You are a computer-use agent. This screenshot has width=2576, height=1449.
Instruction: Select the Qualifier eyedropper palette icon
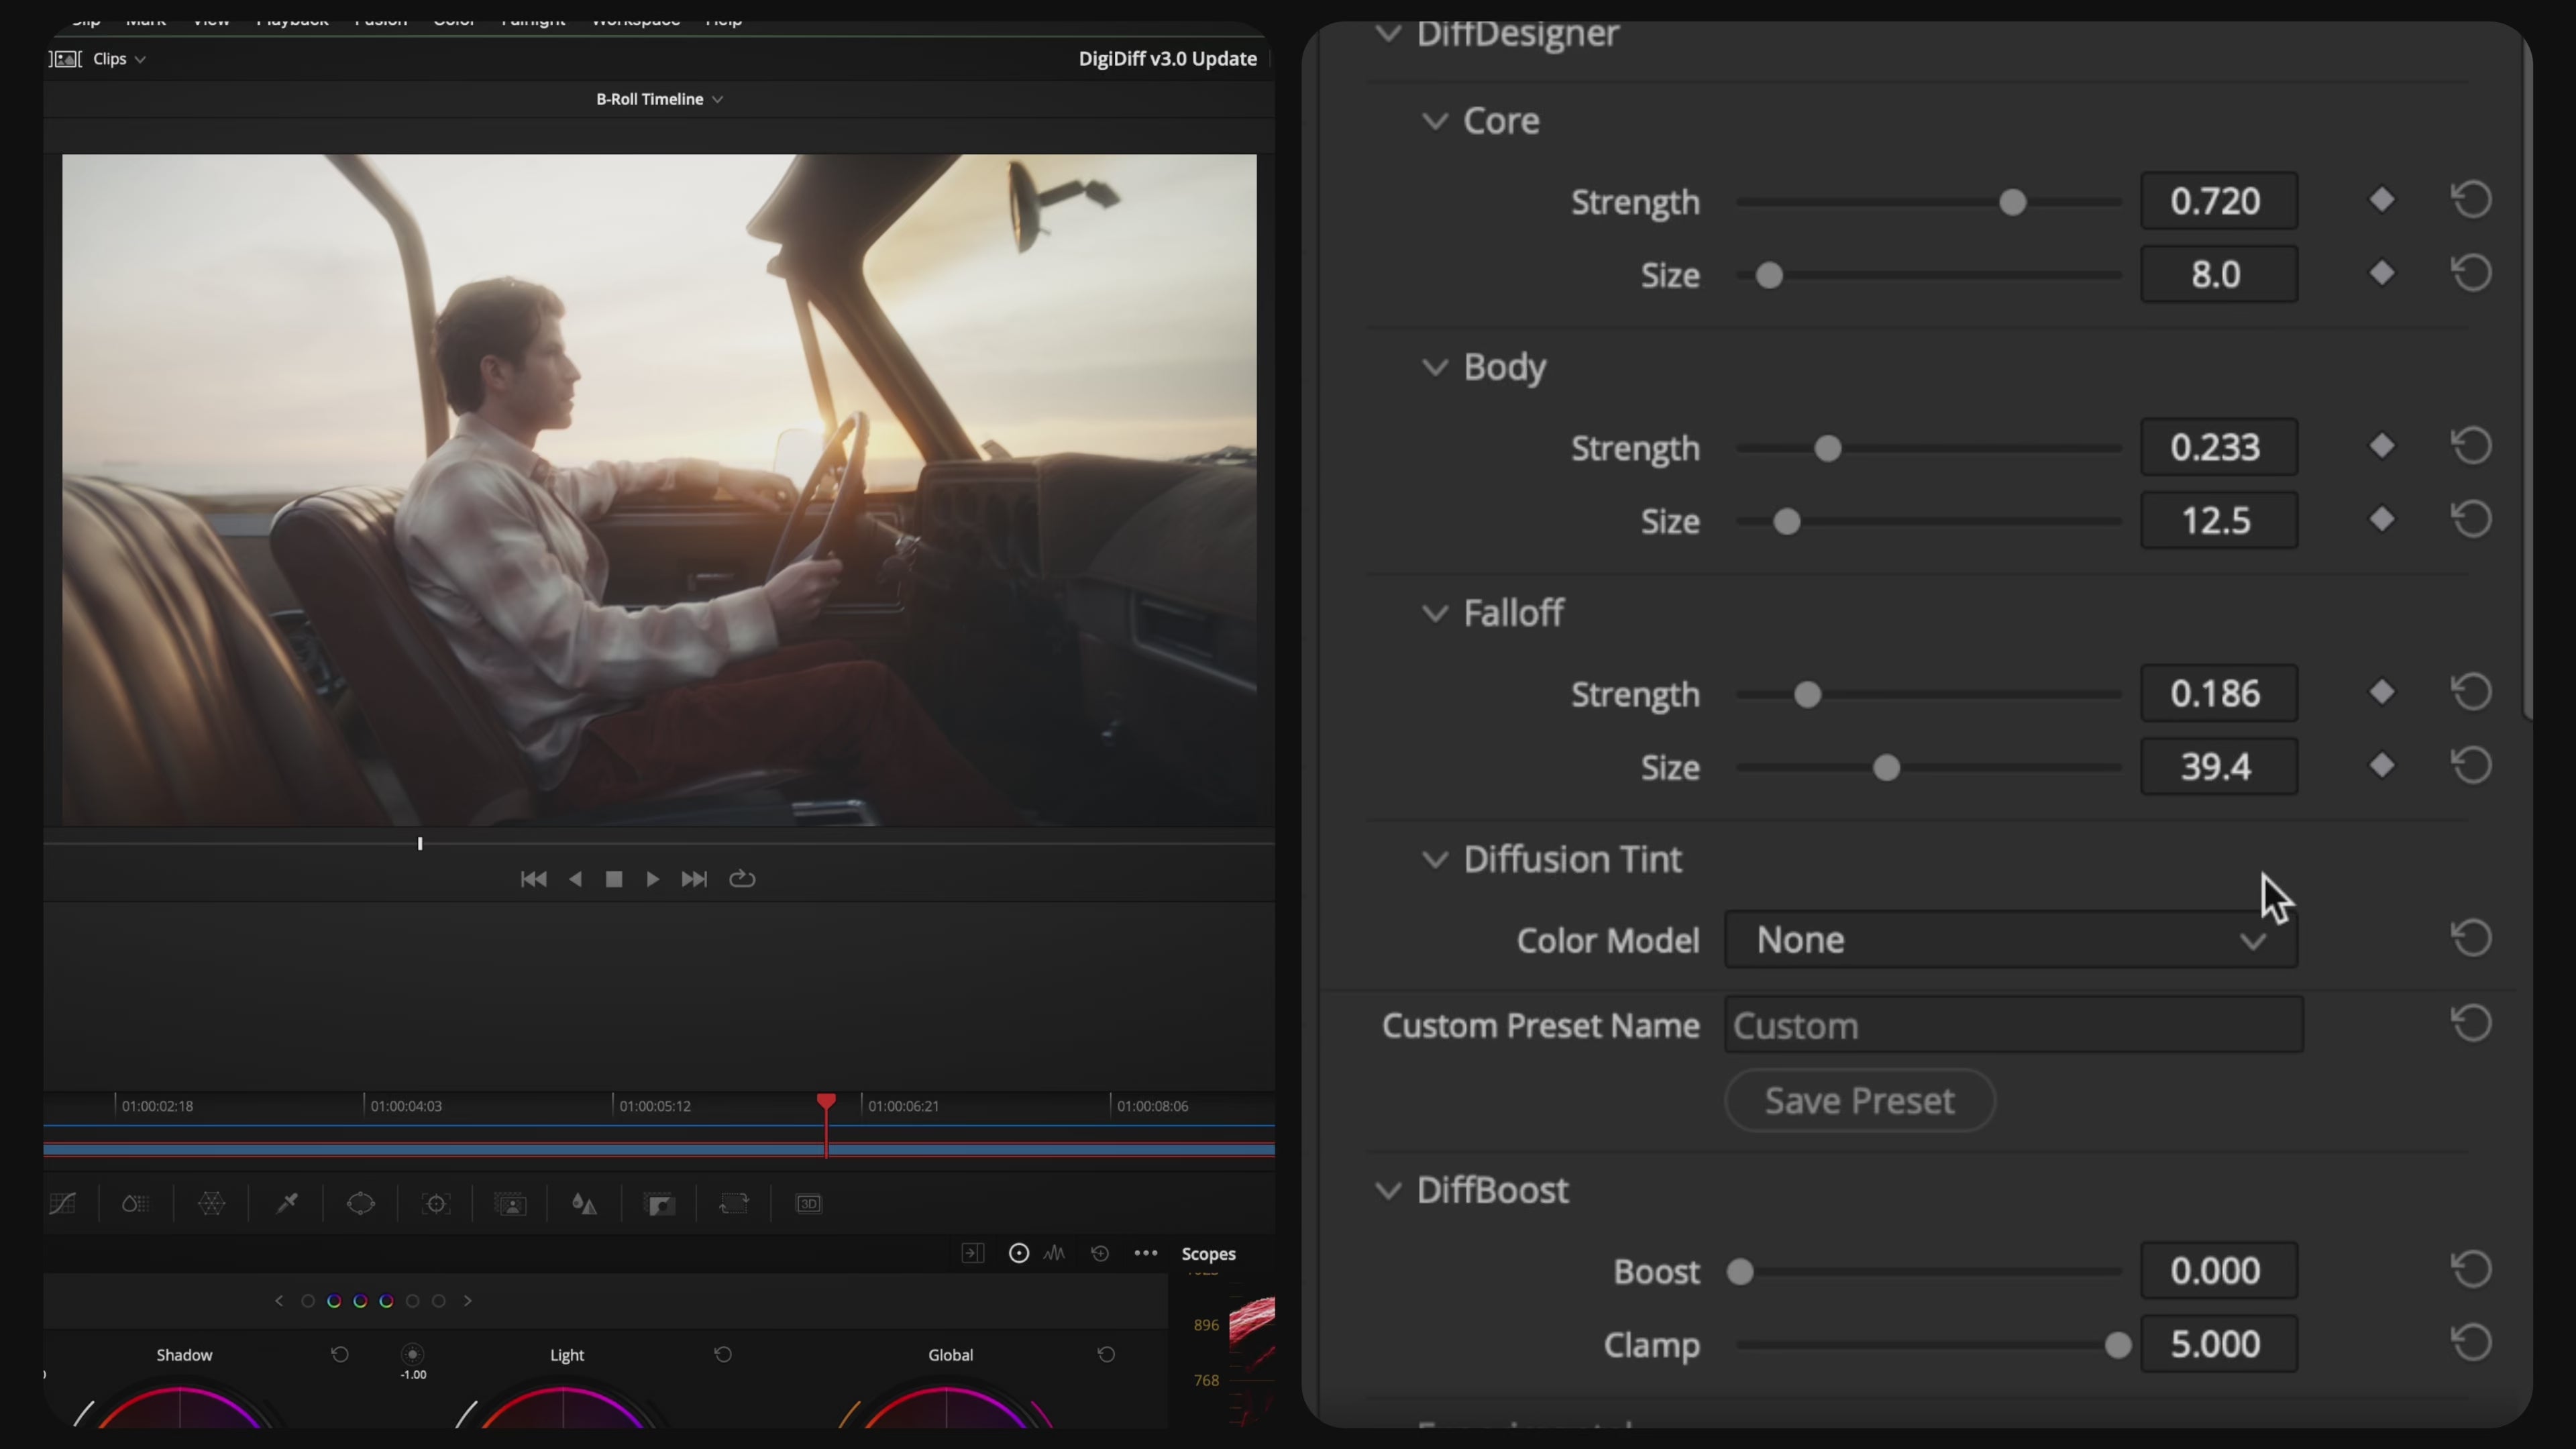coord(287,1203)
